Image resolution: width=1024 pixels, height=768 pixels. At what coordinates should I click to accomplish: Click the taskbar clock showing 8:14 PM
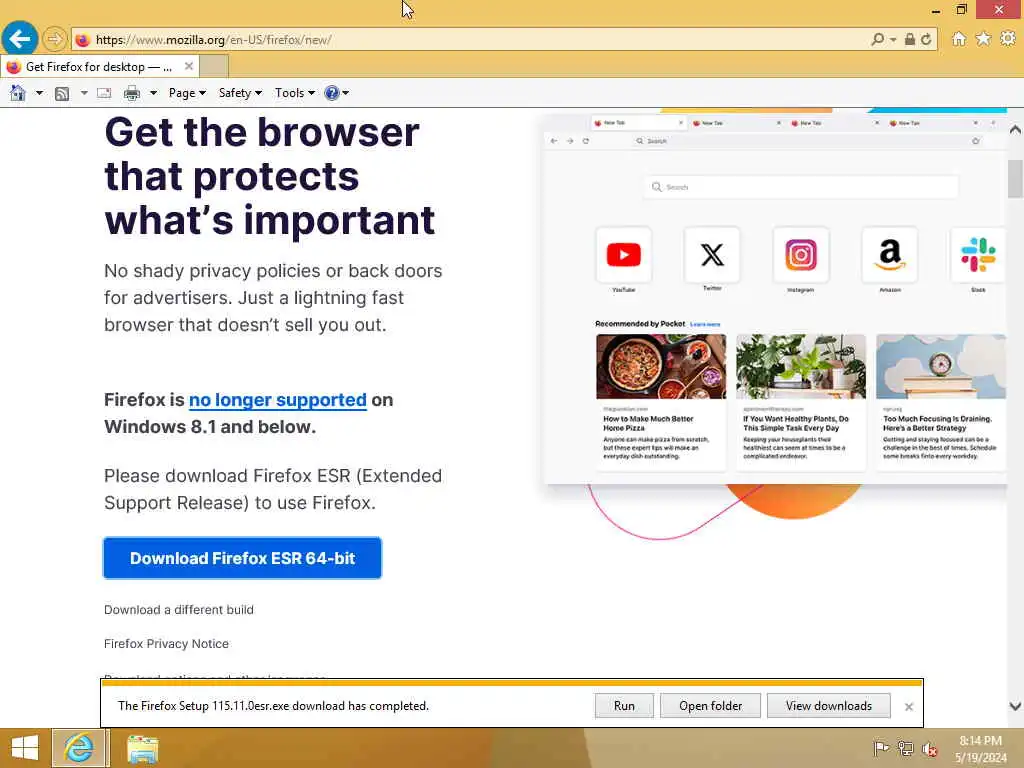tap(980, 749)
